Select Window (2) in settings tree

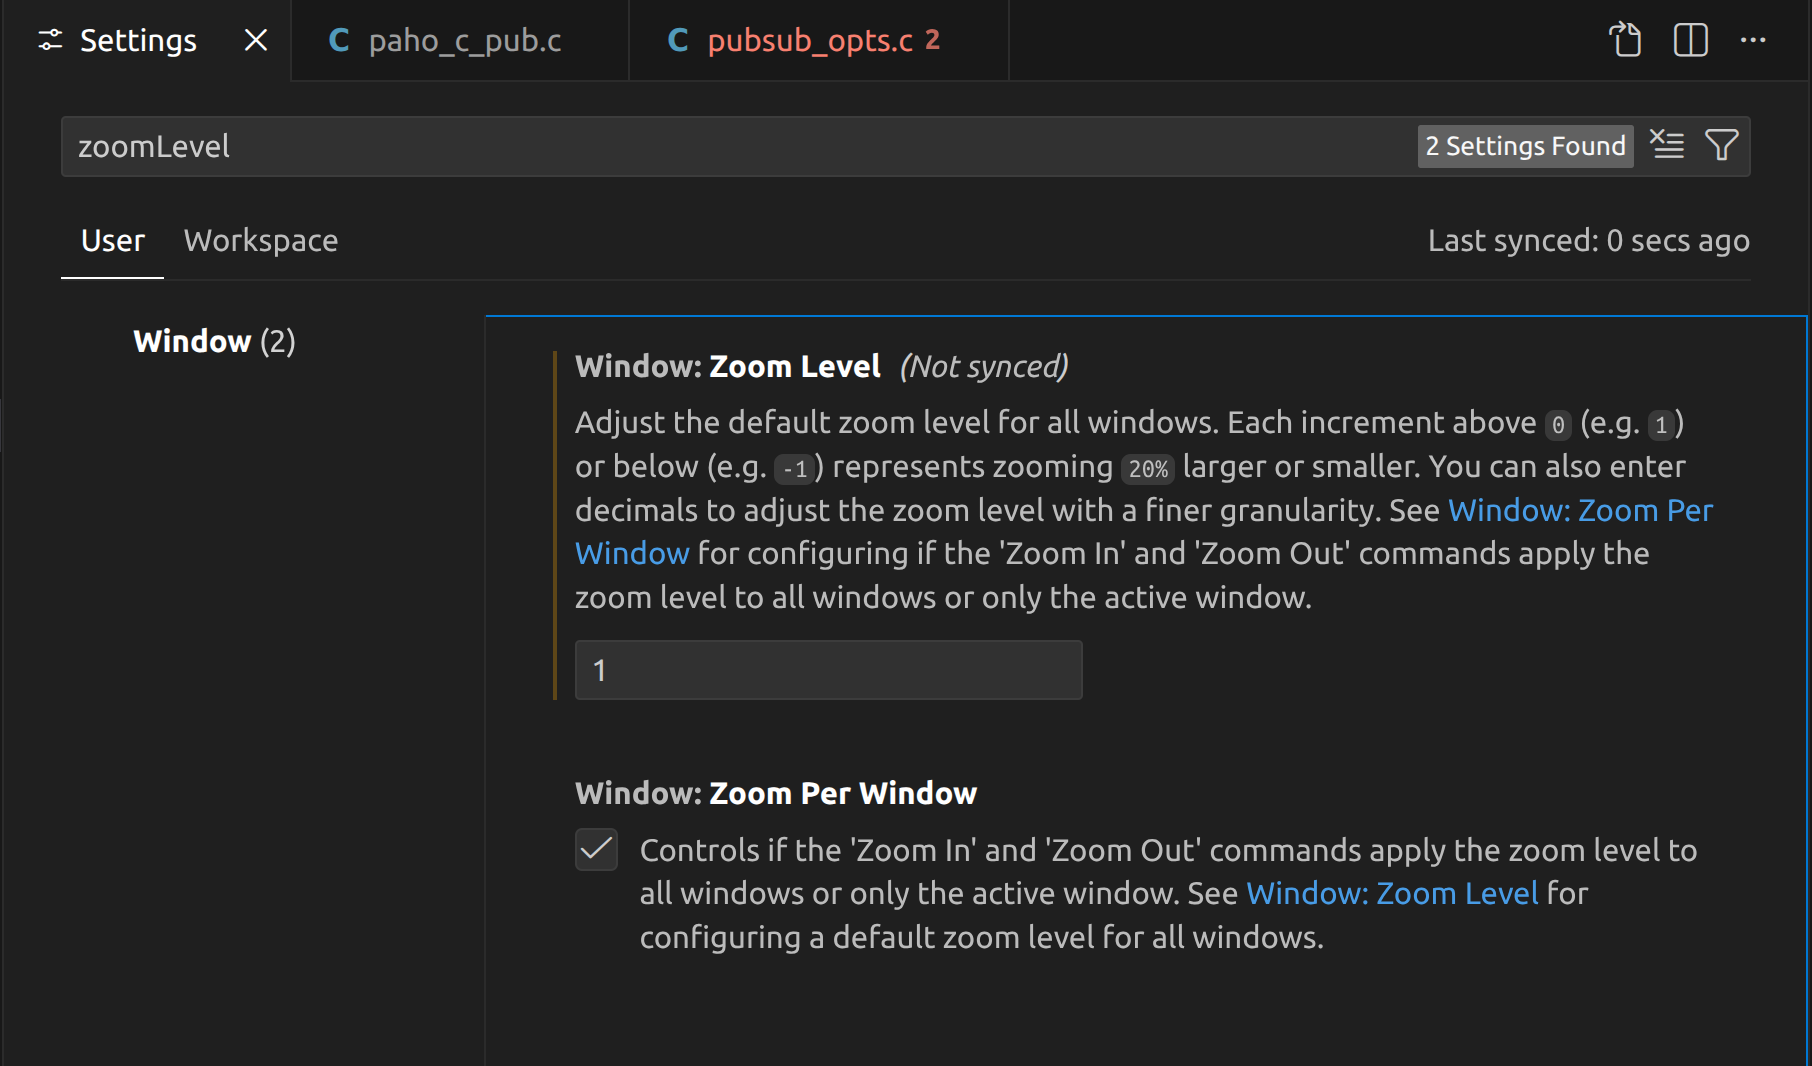pos(214,342)
